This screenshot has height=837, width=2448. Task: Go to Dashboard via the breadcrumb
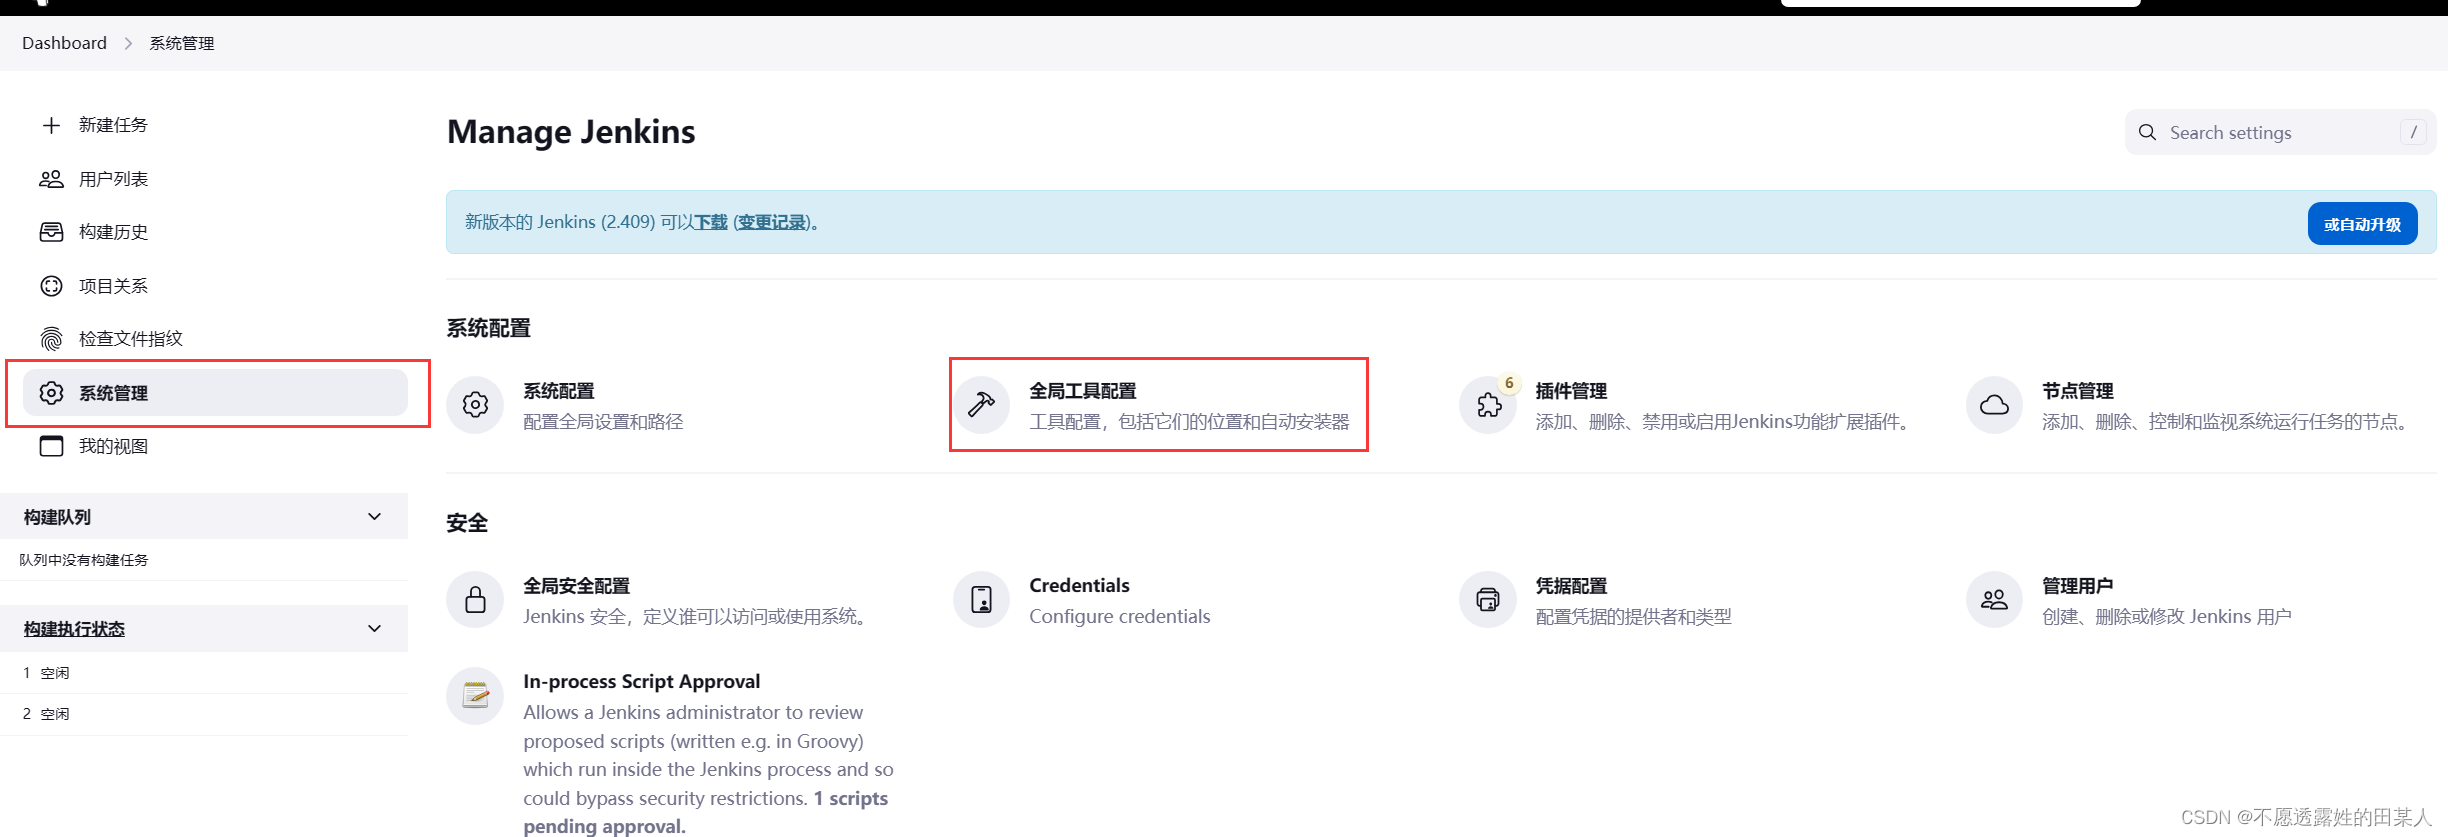coord(64,43)
